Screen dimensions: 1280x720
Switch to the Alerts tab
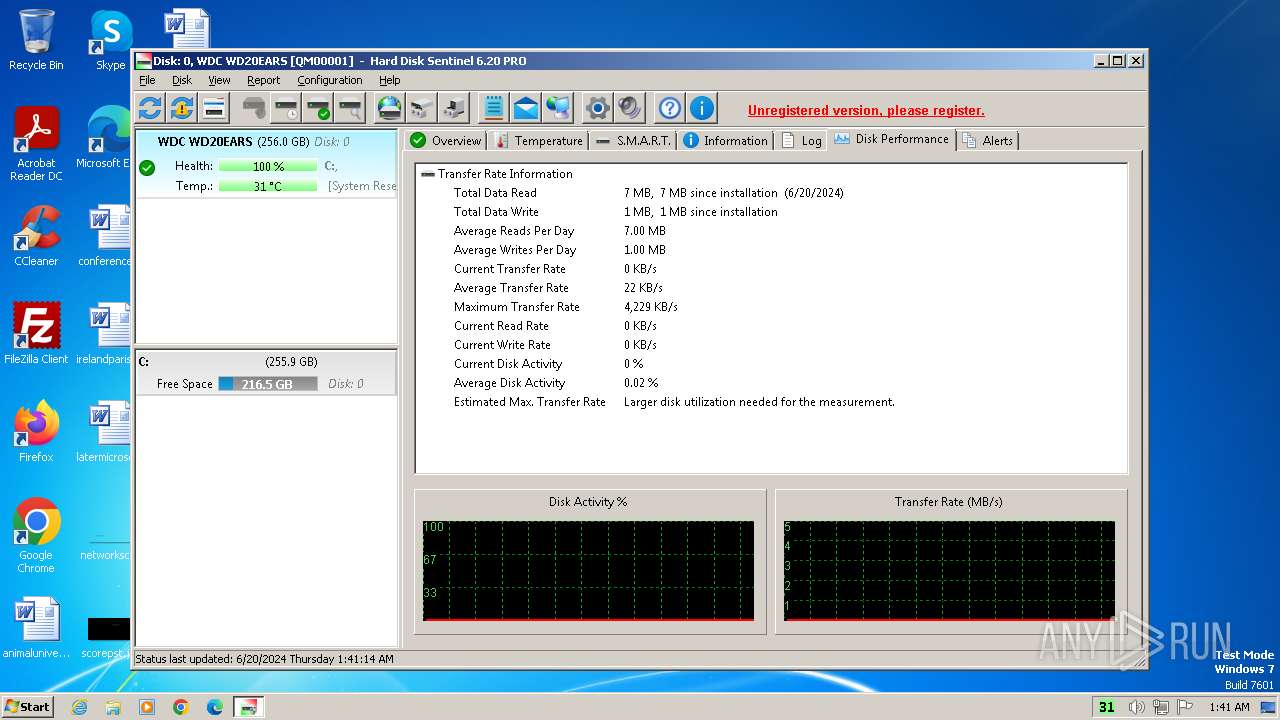pyautogui.click(x=988, y=141)
